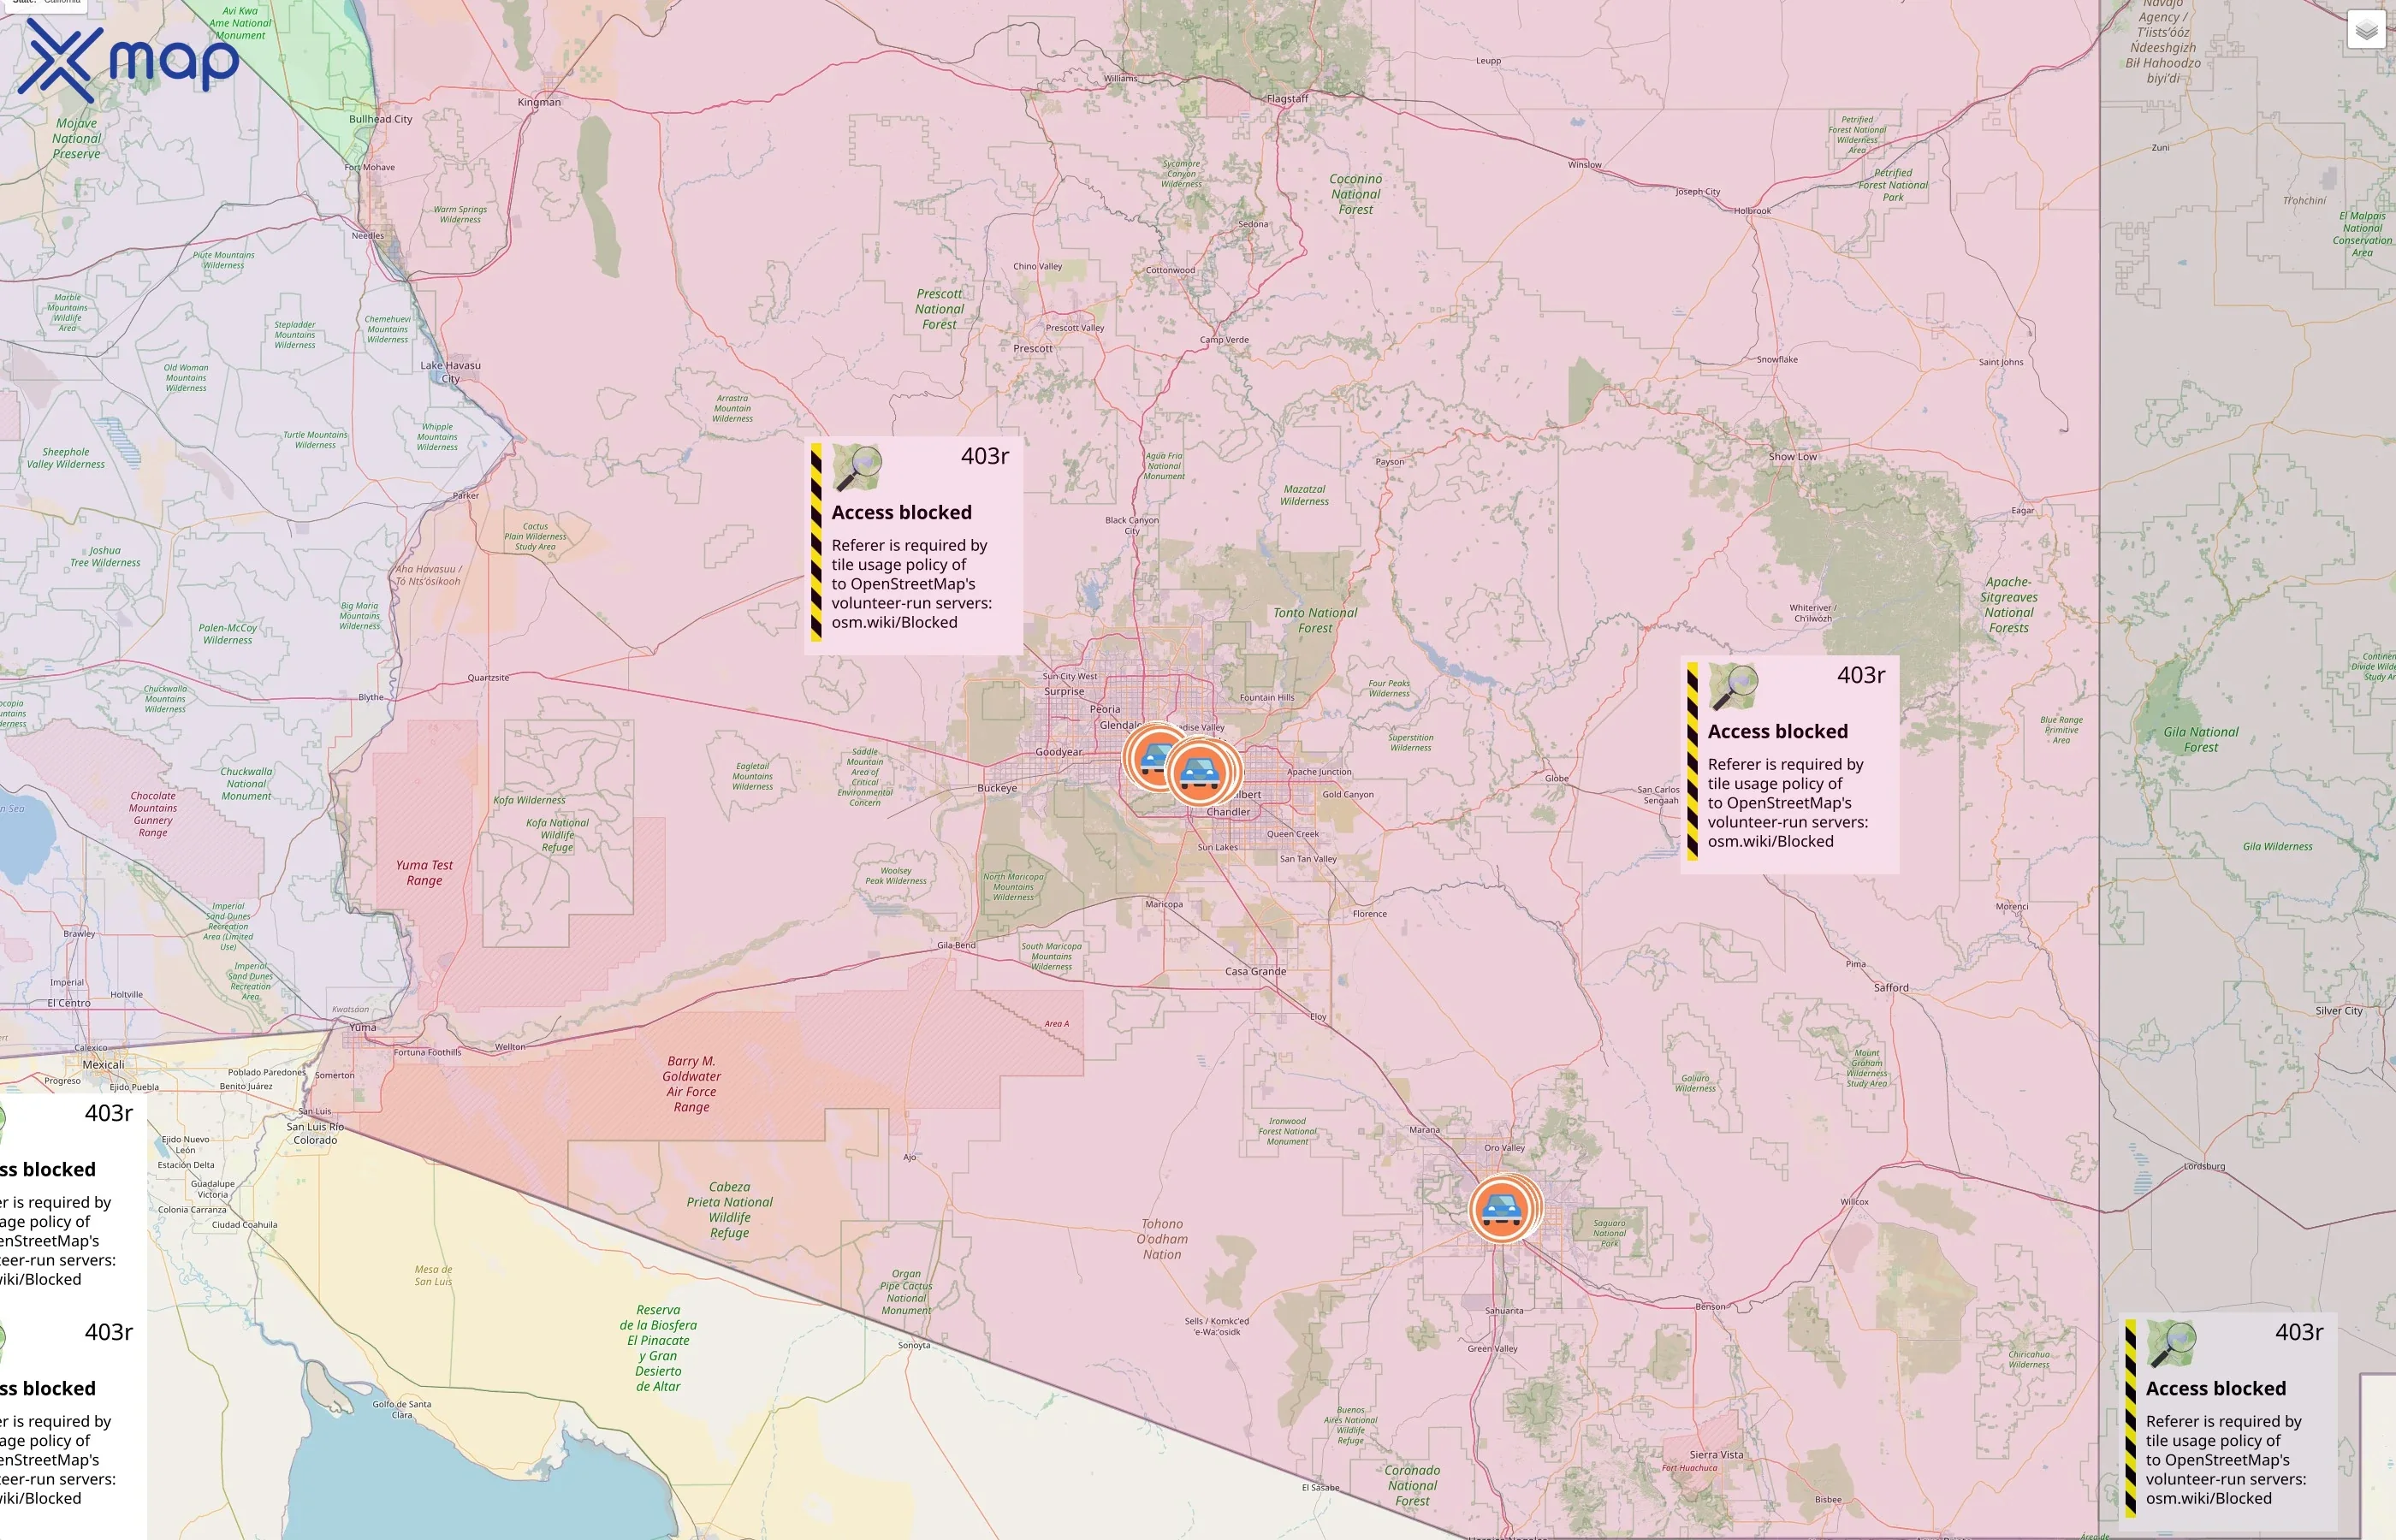2396x1540 pixels.
Task: Click the Xmap logo
Action: pos(128,60)
